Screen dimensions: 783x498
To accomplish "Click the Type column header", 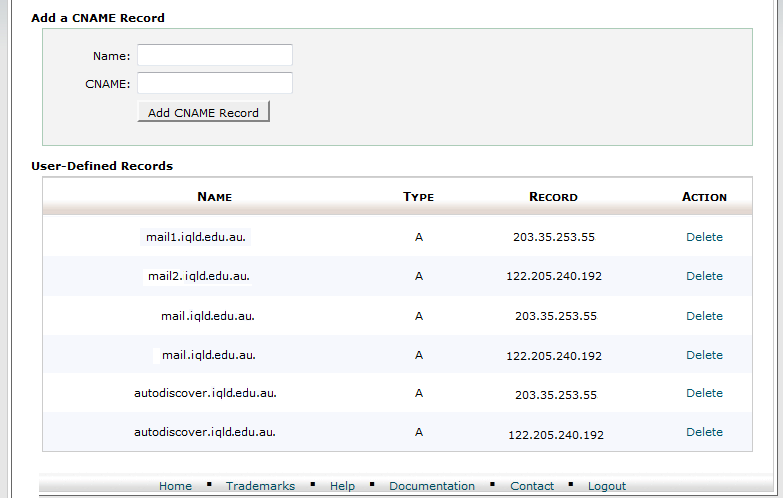I will point(418,196).
